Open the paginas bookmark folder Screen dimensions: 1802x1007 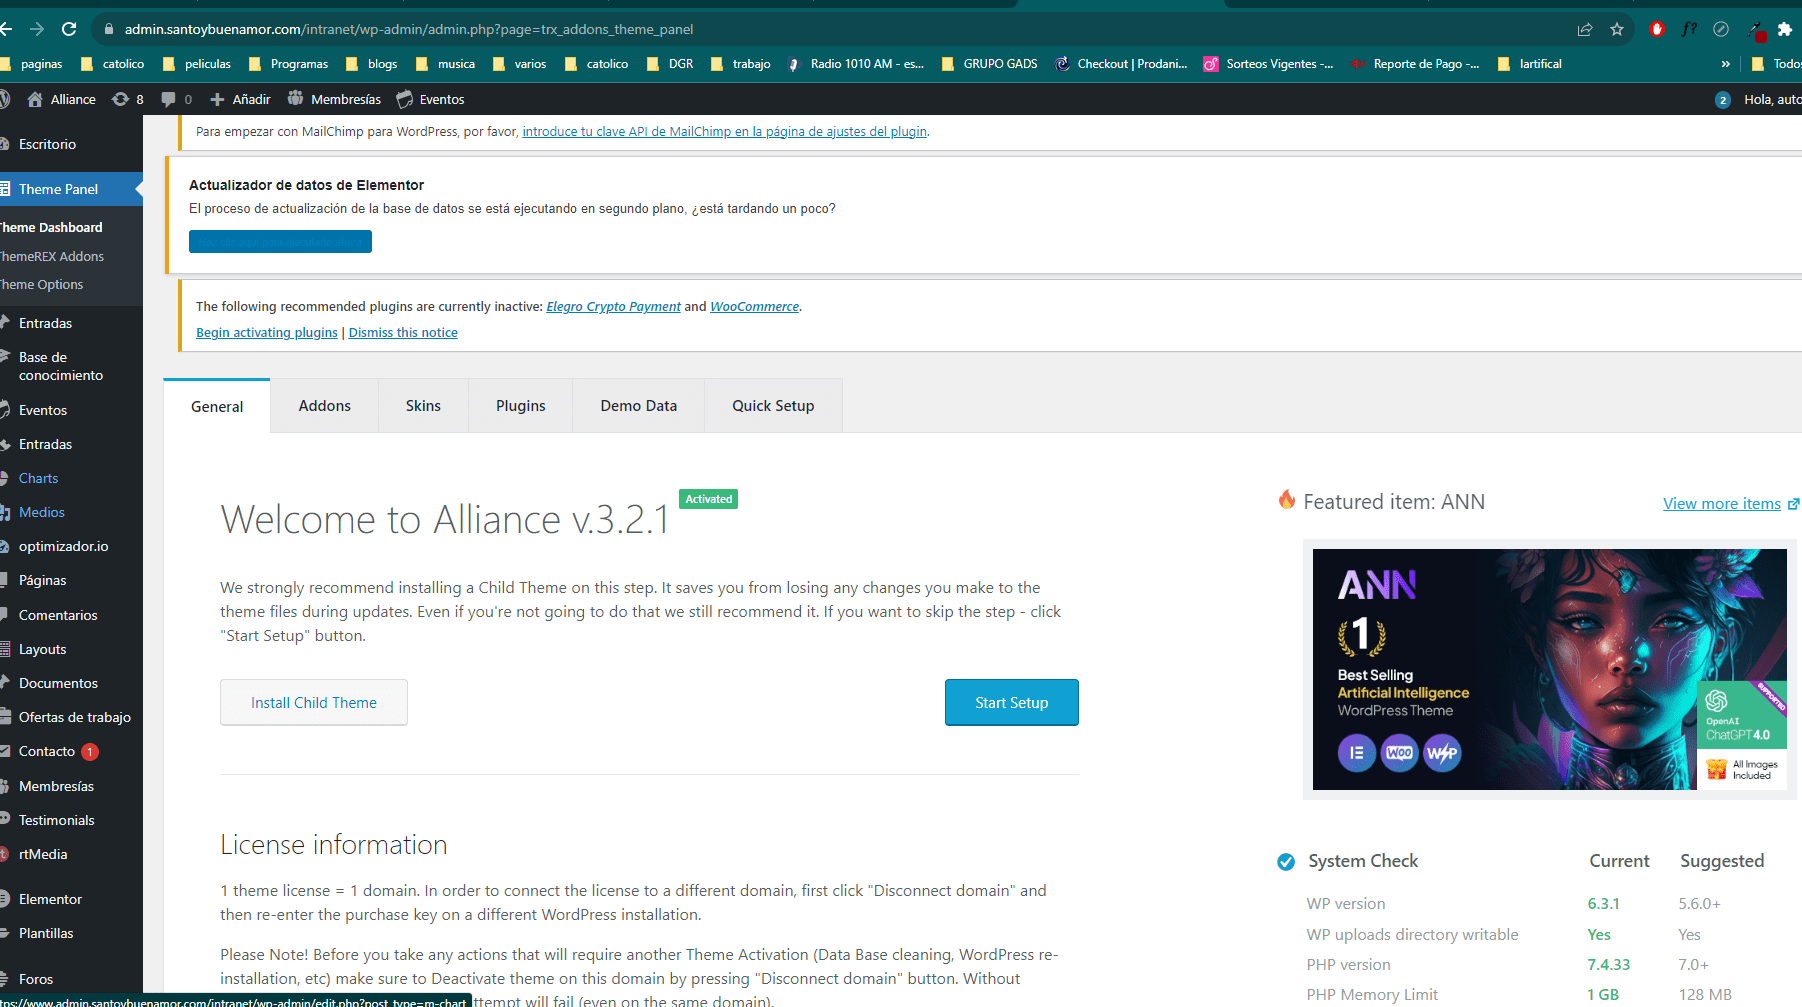pyautogui.click(x=32, y=63)
